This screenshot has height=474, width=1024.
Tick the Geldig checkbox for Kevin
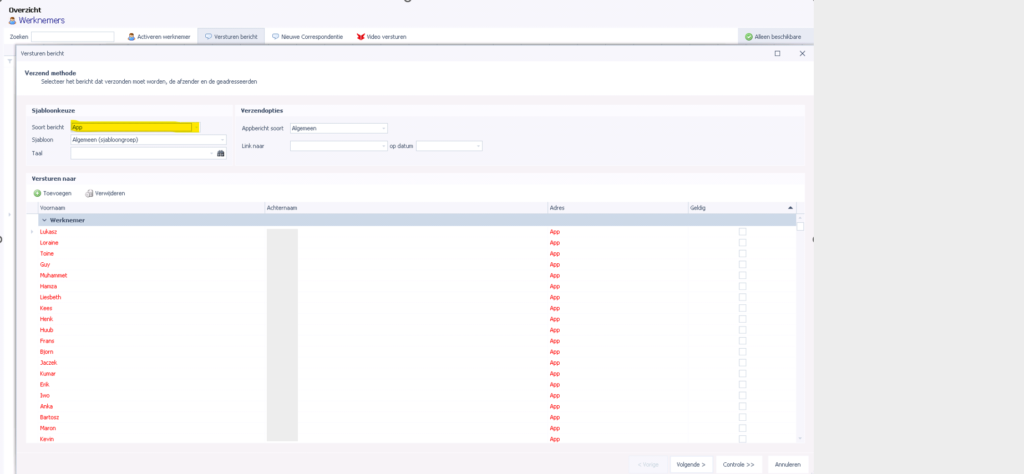pos(742,439)
